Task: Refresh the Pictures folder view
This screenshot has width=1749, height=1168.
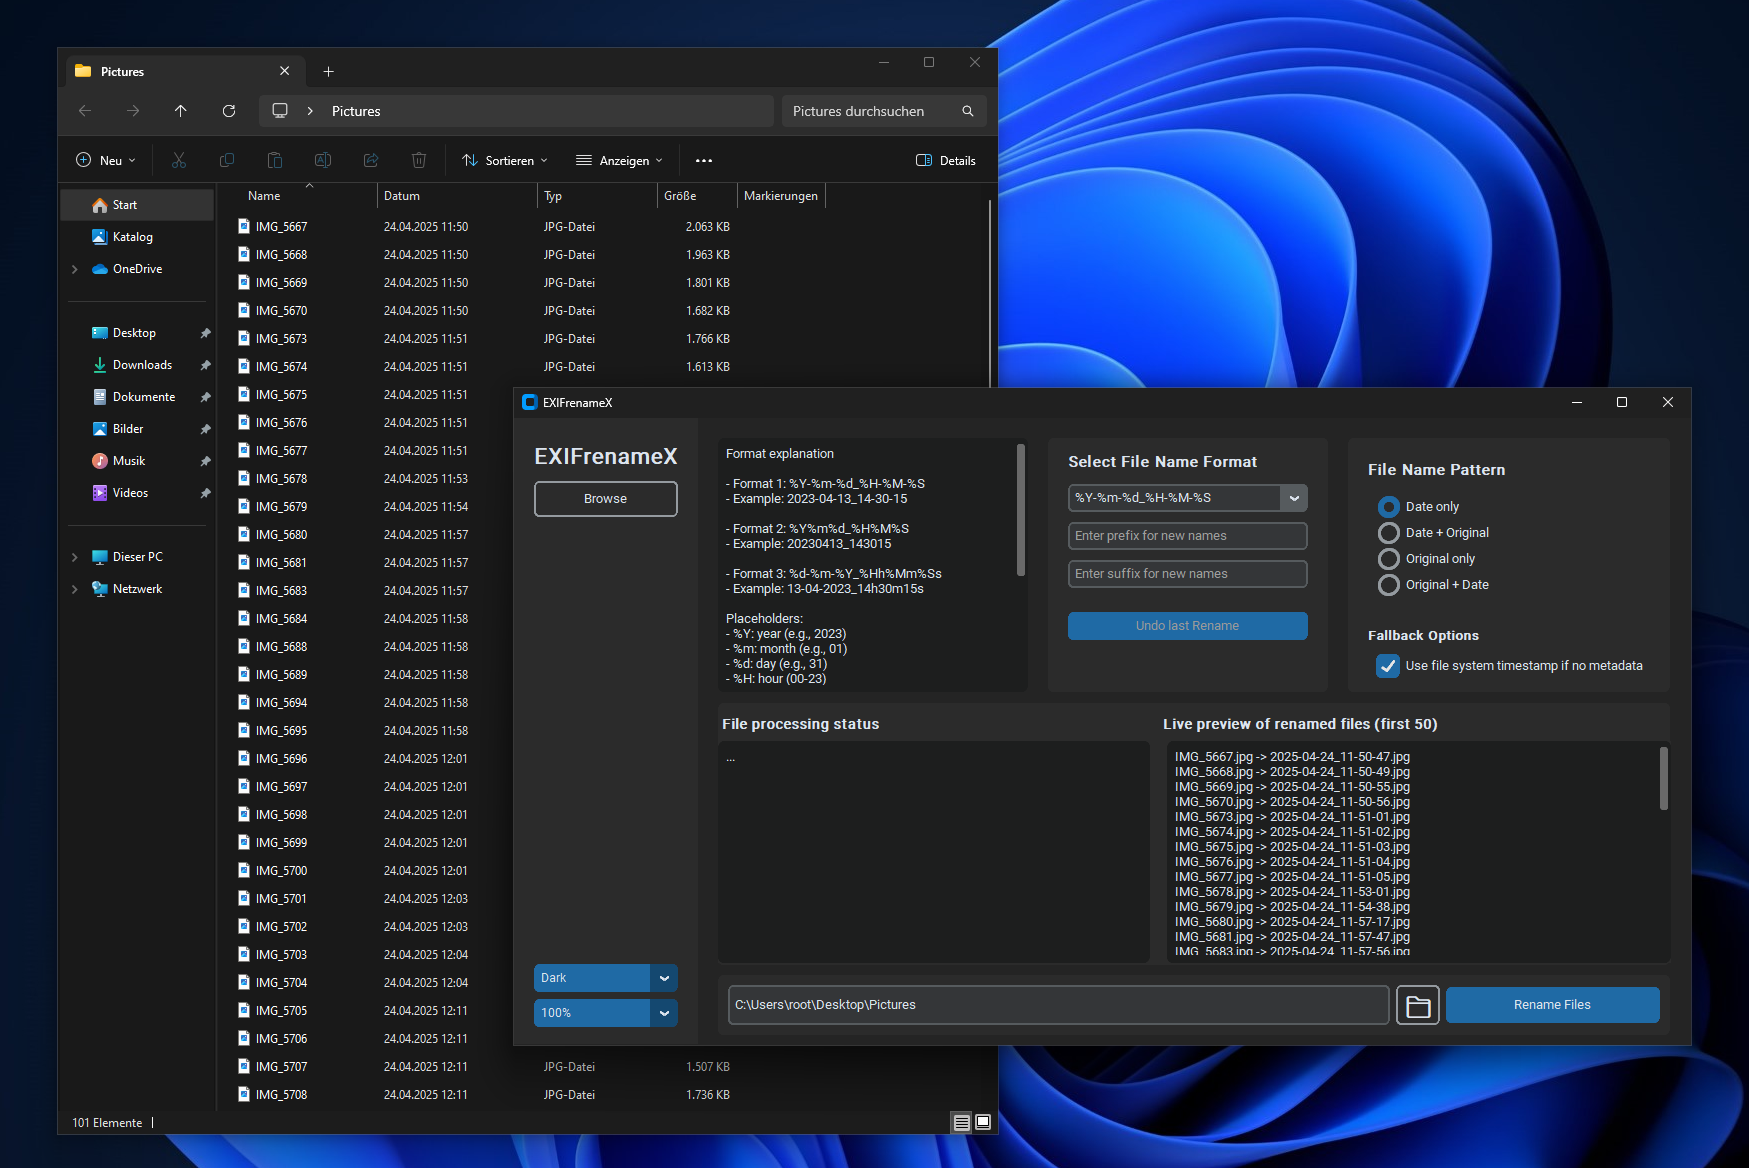Action: click(229, 111)
